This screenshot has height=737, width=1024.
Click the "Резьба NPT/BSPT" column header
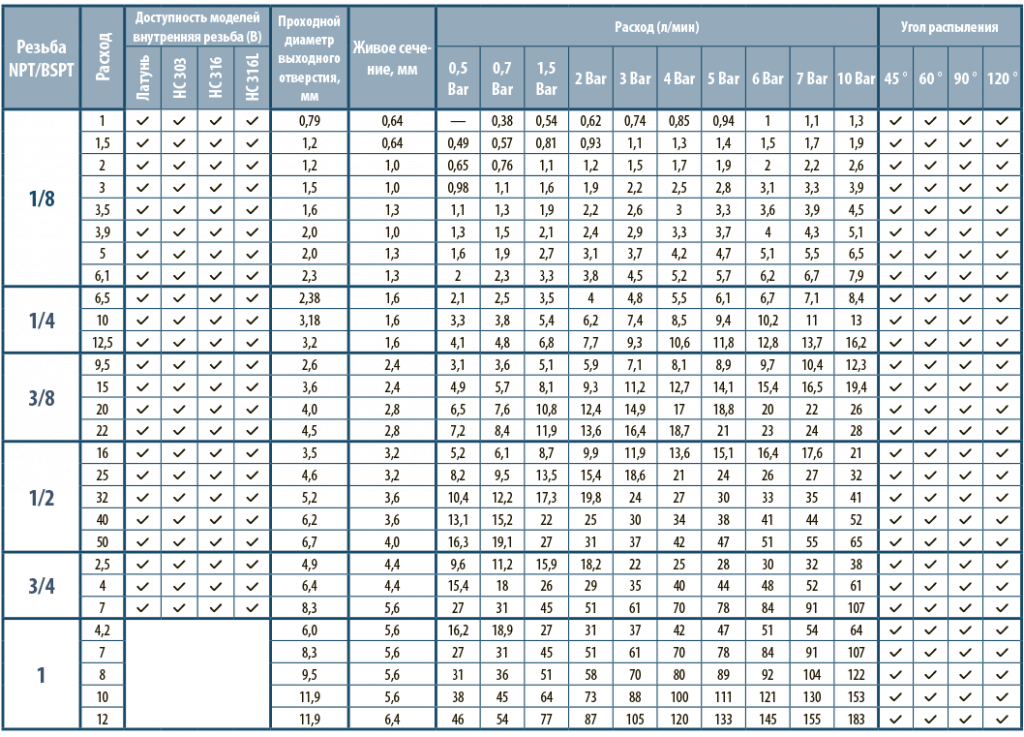(41, 58)
